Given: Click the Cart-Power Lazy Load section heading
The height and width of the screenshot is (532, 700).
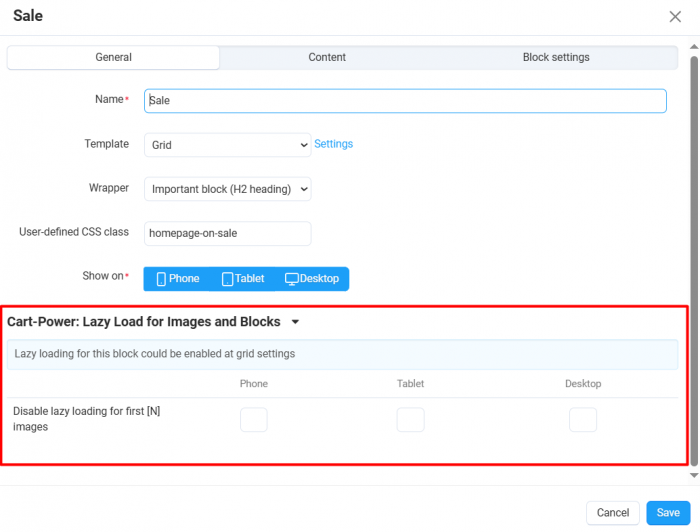Looking at the screenshot, I should point(144,322).
